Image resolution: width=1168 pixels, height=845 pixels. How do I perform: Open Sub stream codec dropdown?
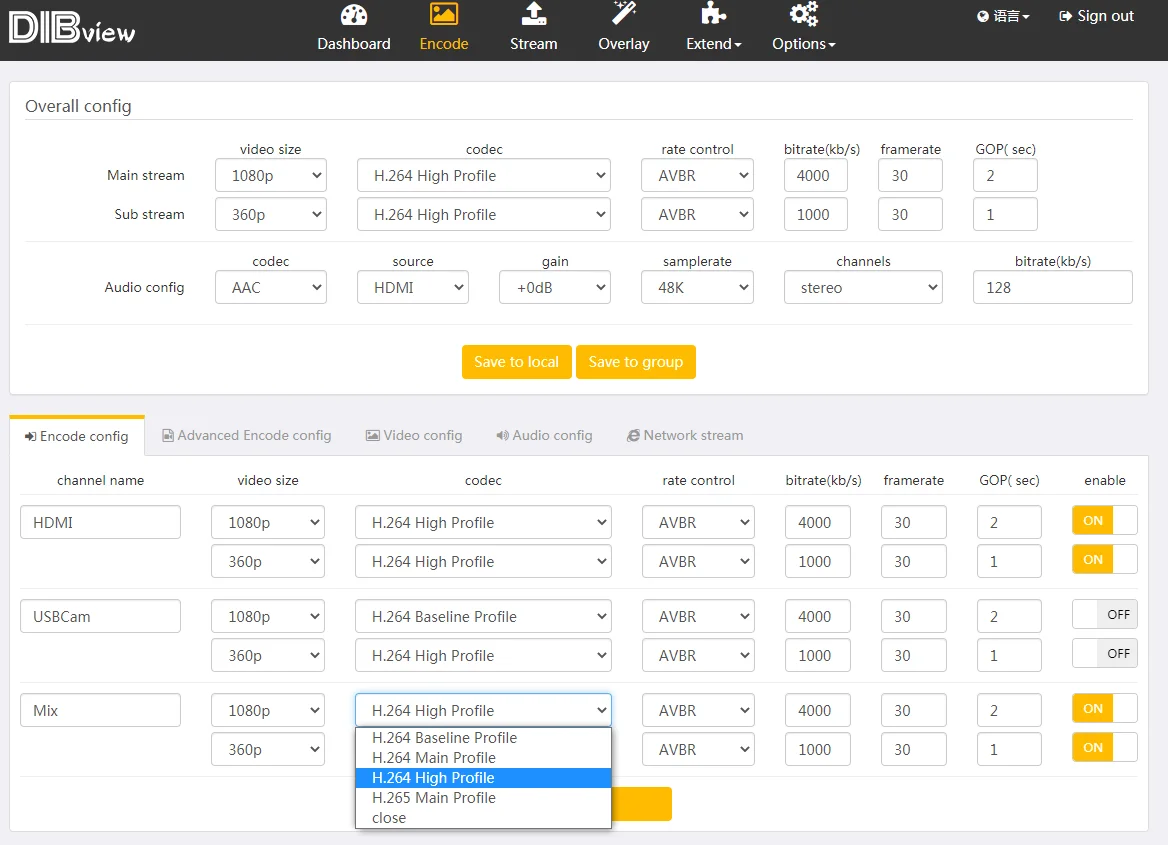[x=483, y=215]
